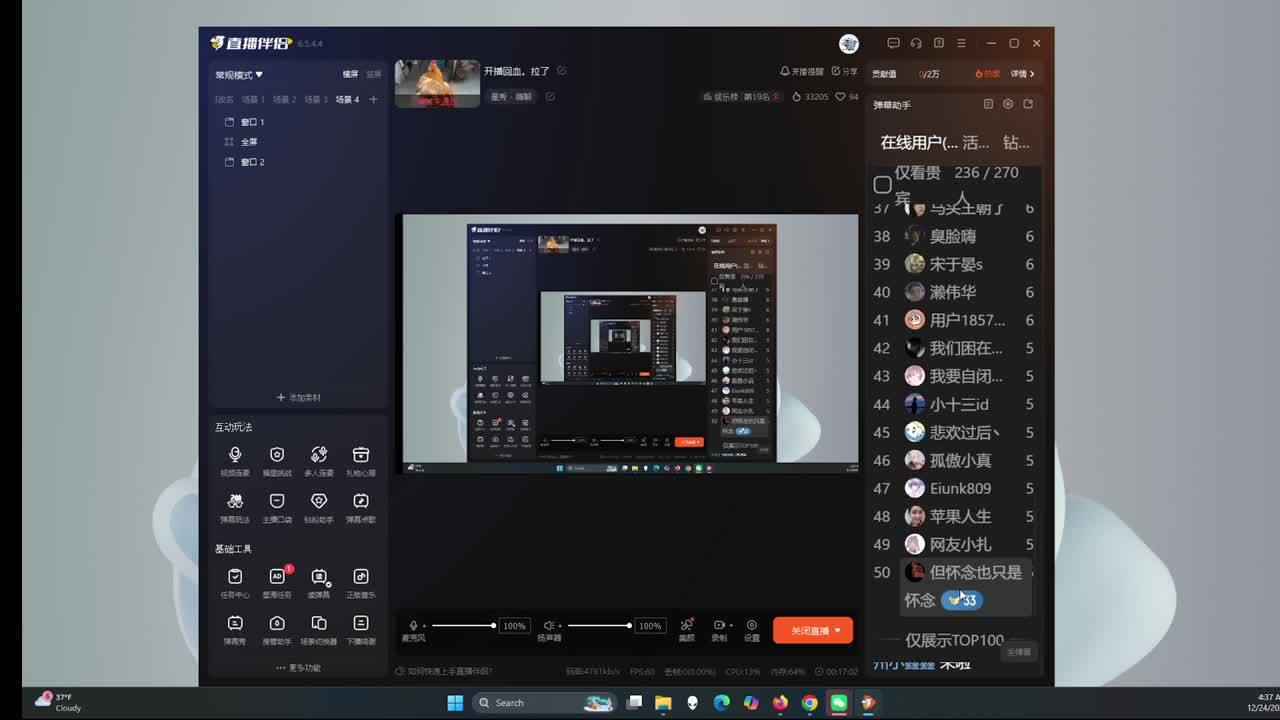Switch to the 场景 3 tab
Viewport: 1280px width, 720px height.
point(316,100)
